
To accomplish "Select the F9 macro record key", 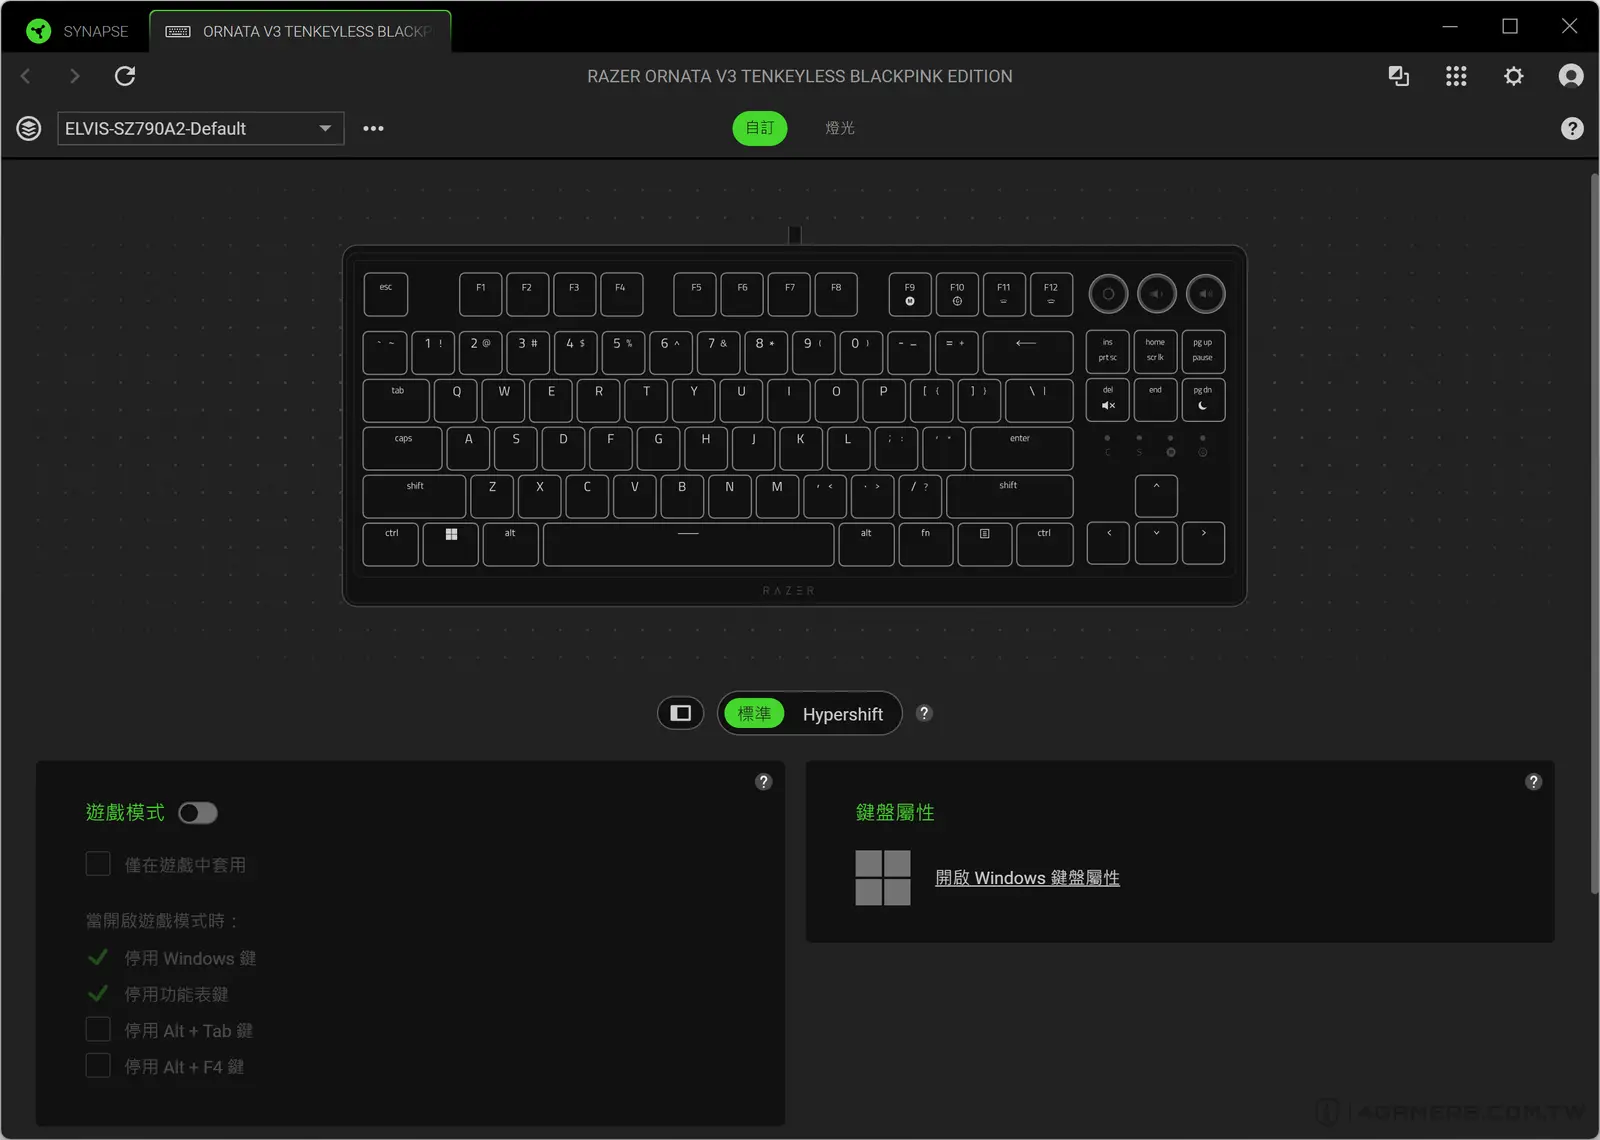I will pyautogui.click(x=910, y=295).
